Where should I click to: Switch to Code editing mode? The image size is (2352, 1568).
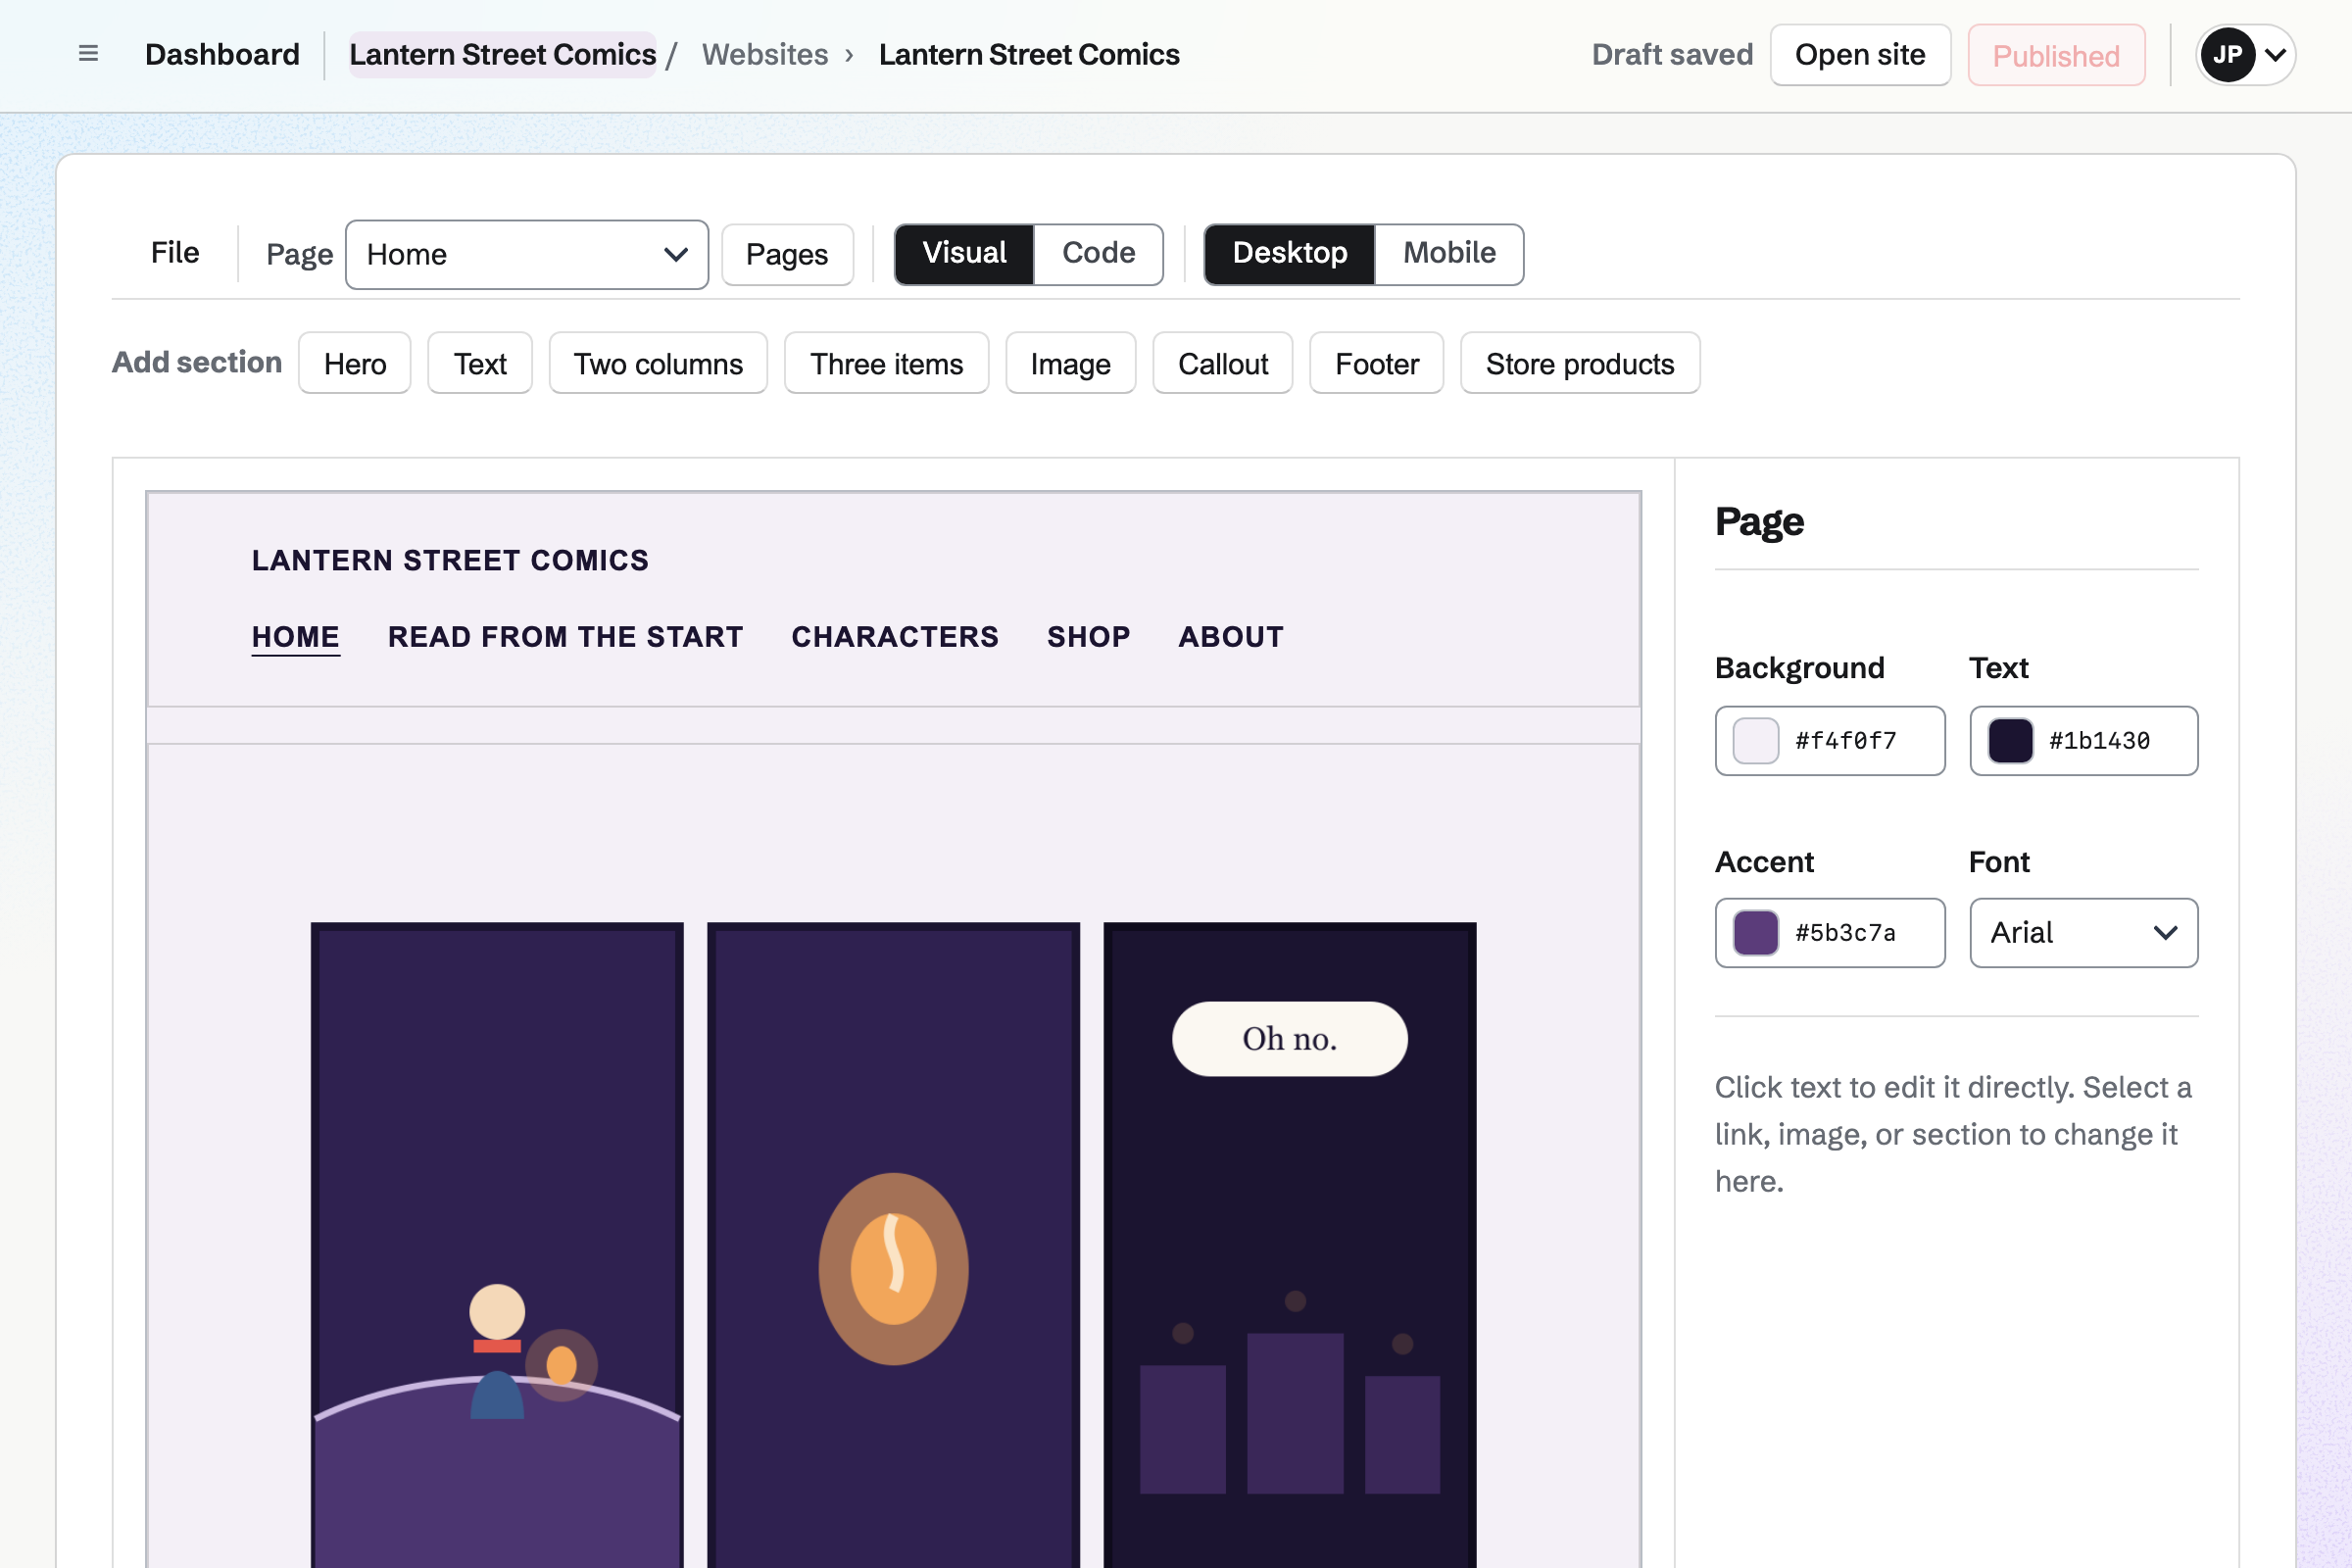[x=1098, y=254]
